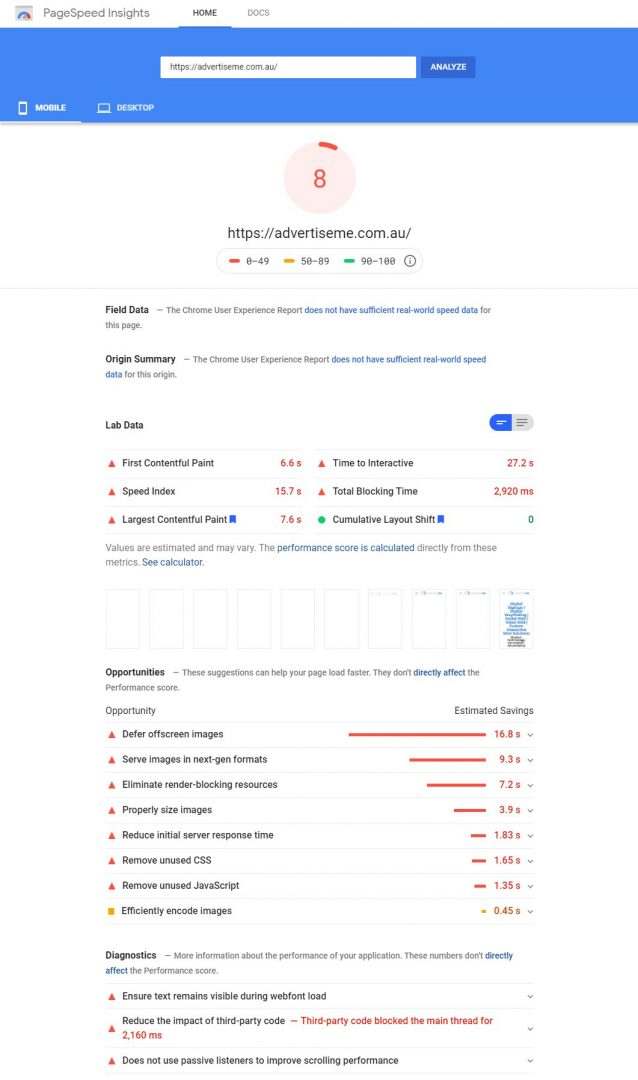
Task: Open the See calculator link
Action: tap(173, 562)
